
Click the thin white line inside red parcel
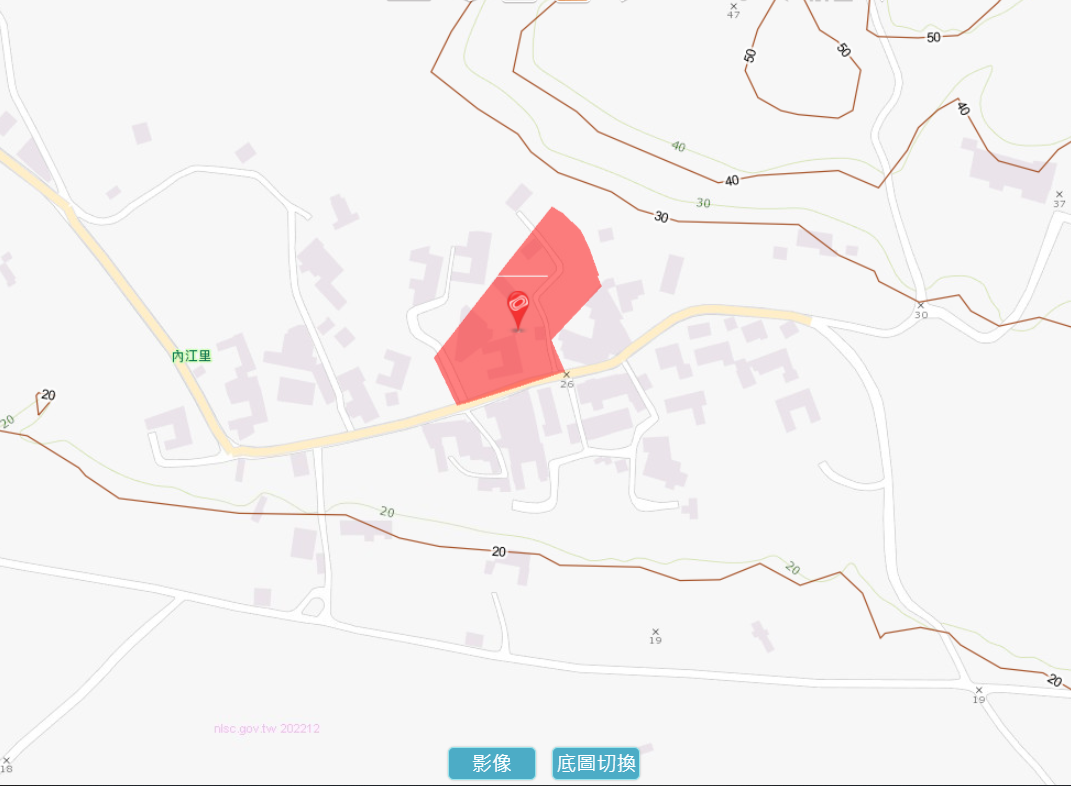(x=523, y=276)
